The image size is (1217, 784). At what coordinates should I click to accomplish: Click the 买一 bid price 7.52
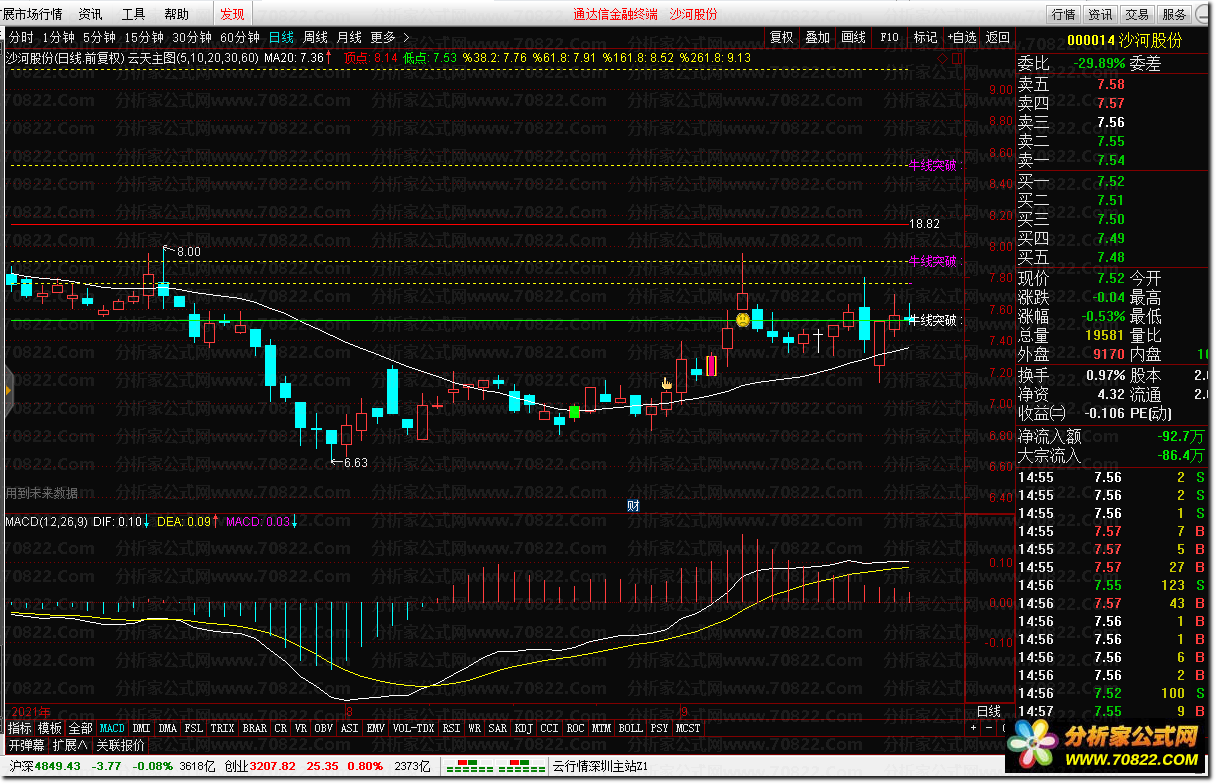tap(1110, 182)
